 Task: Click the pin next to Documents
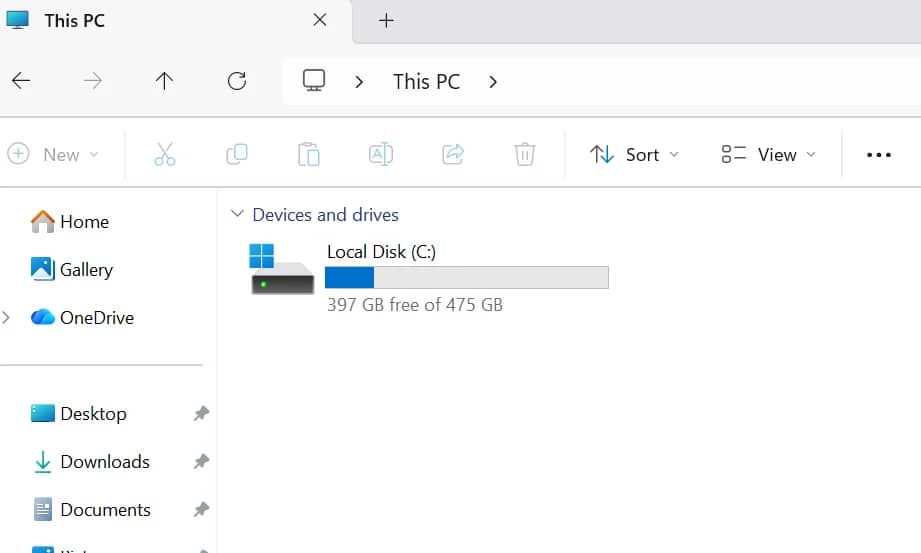pyautogui.click(x=201, y=510)
